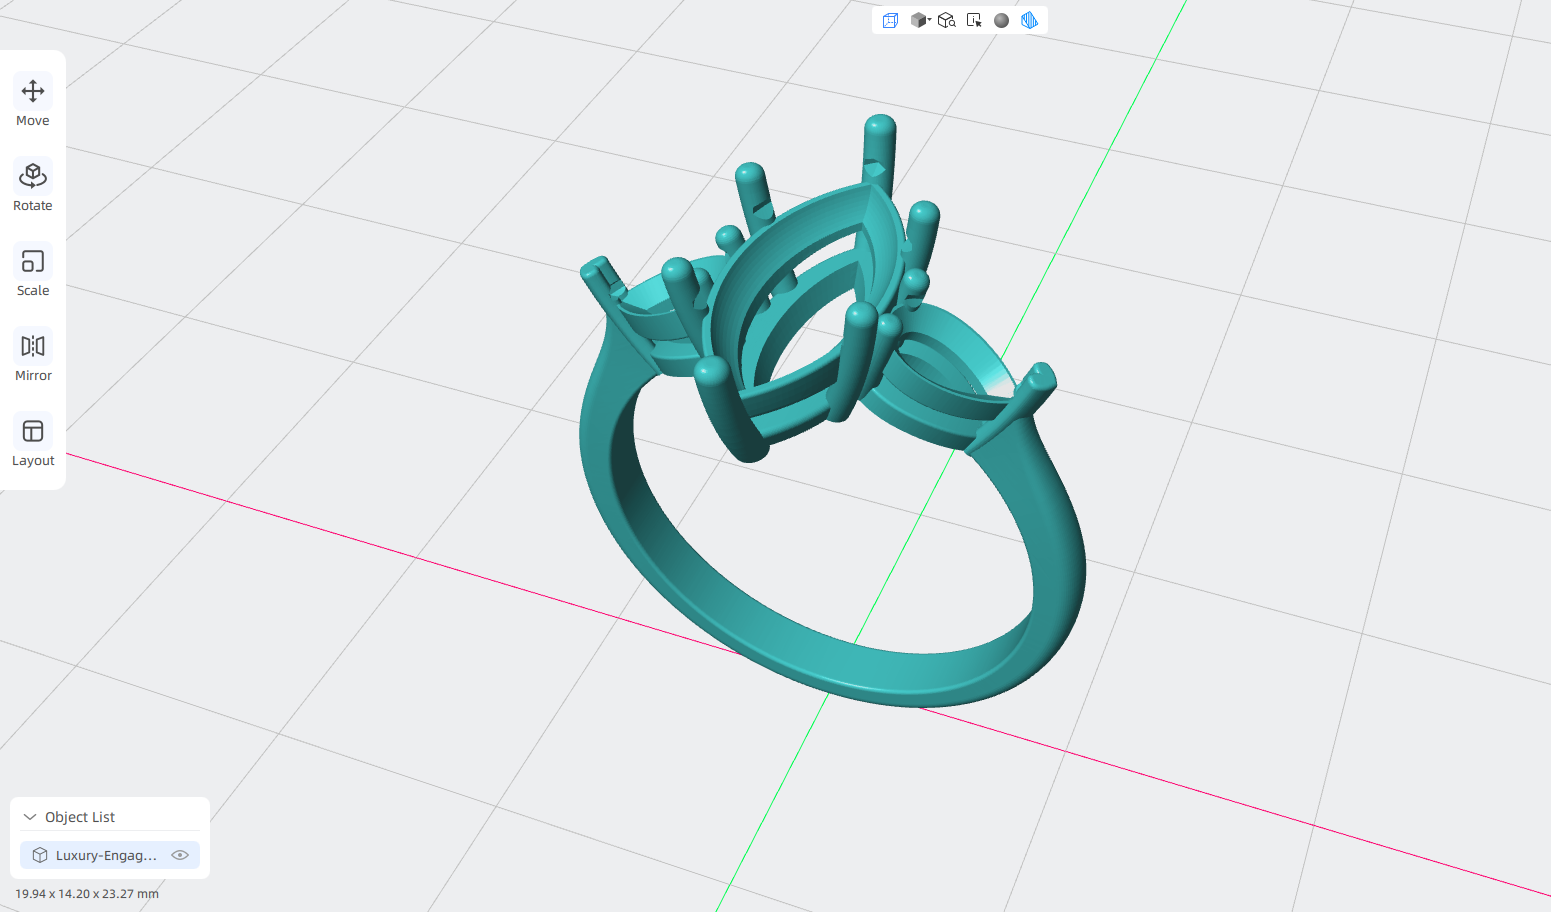Toggle the blue striped hexagon view icon
This screenshot has height=912, width=1551.
coord(1029,20)
